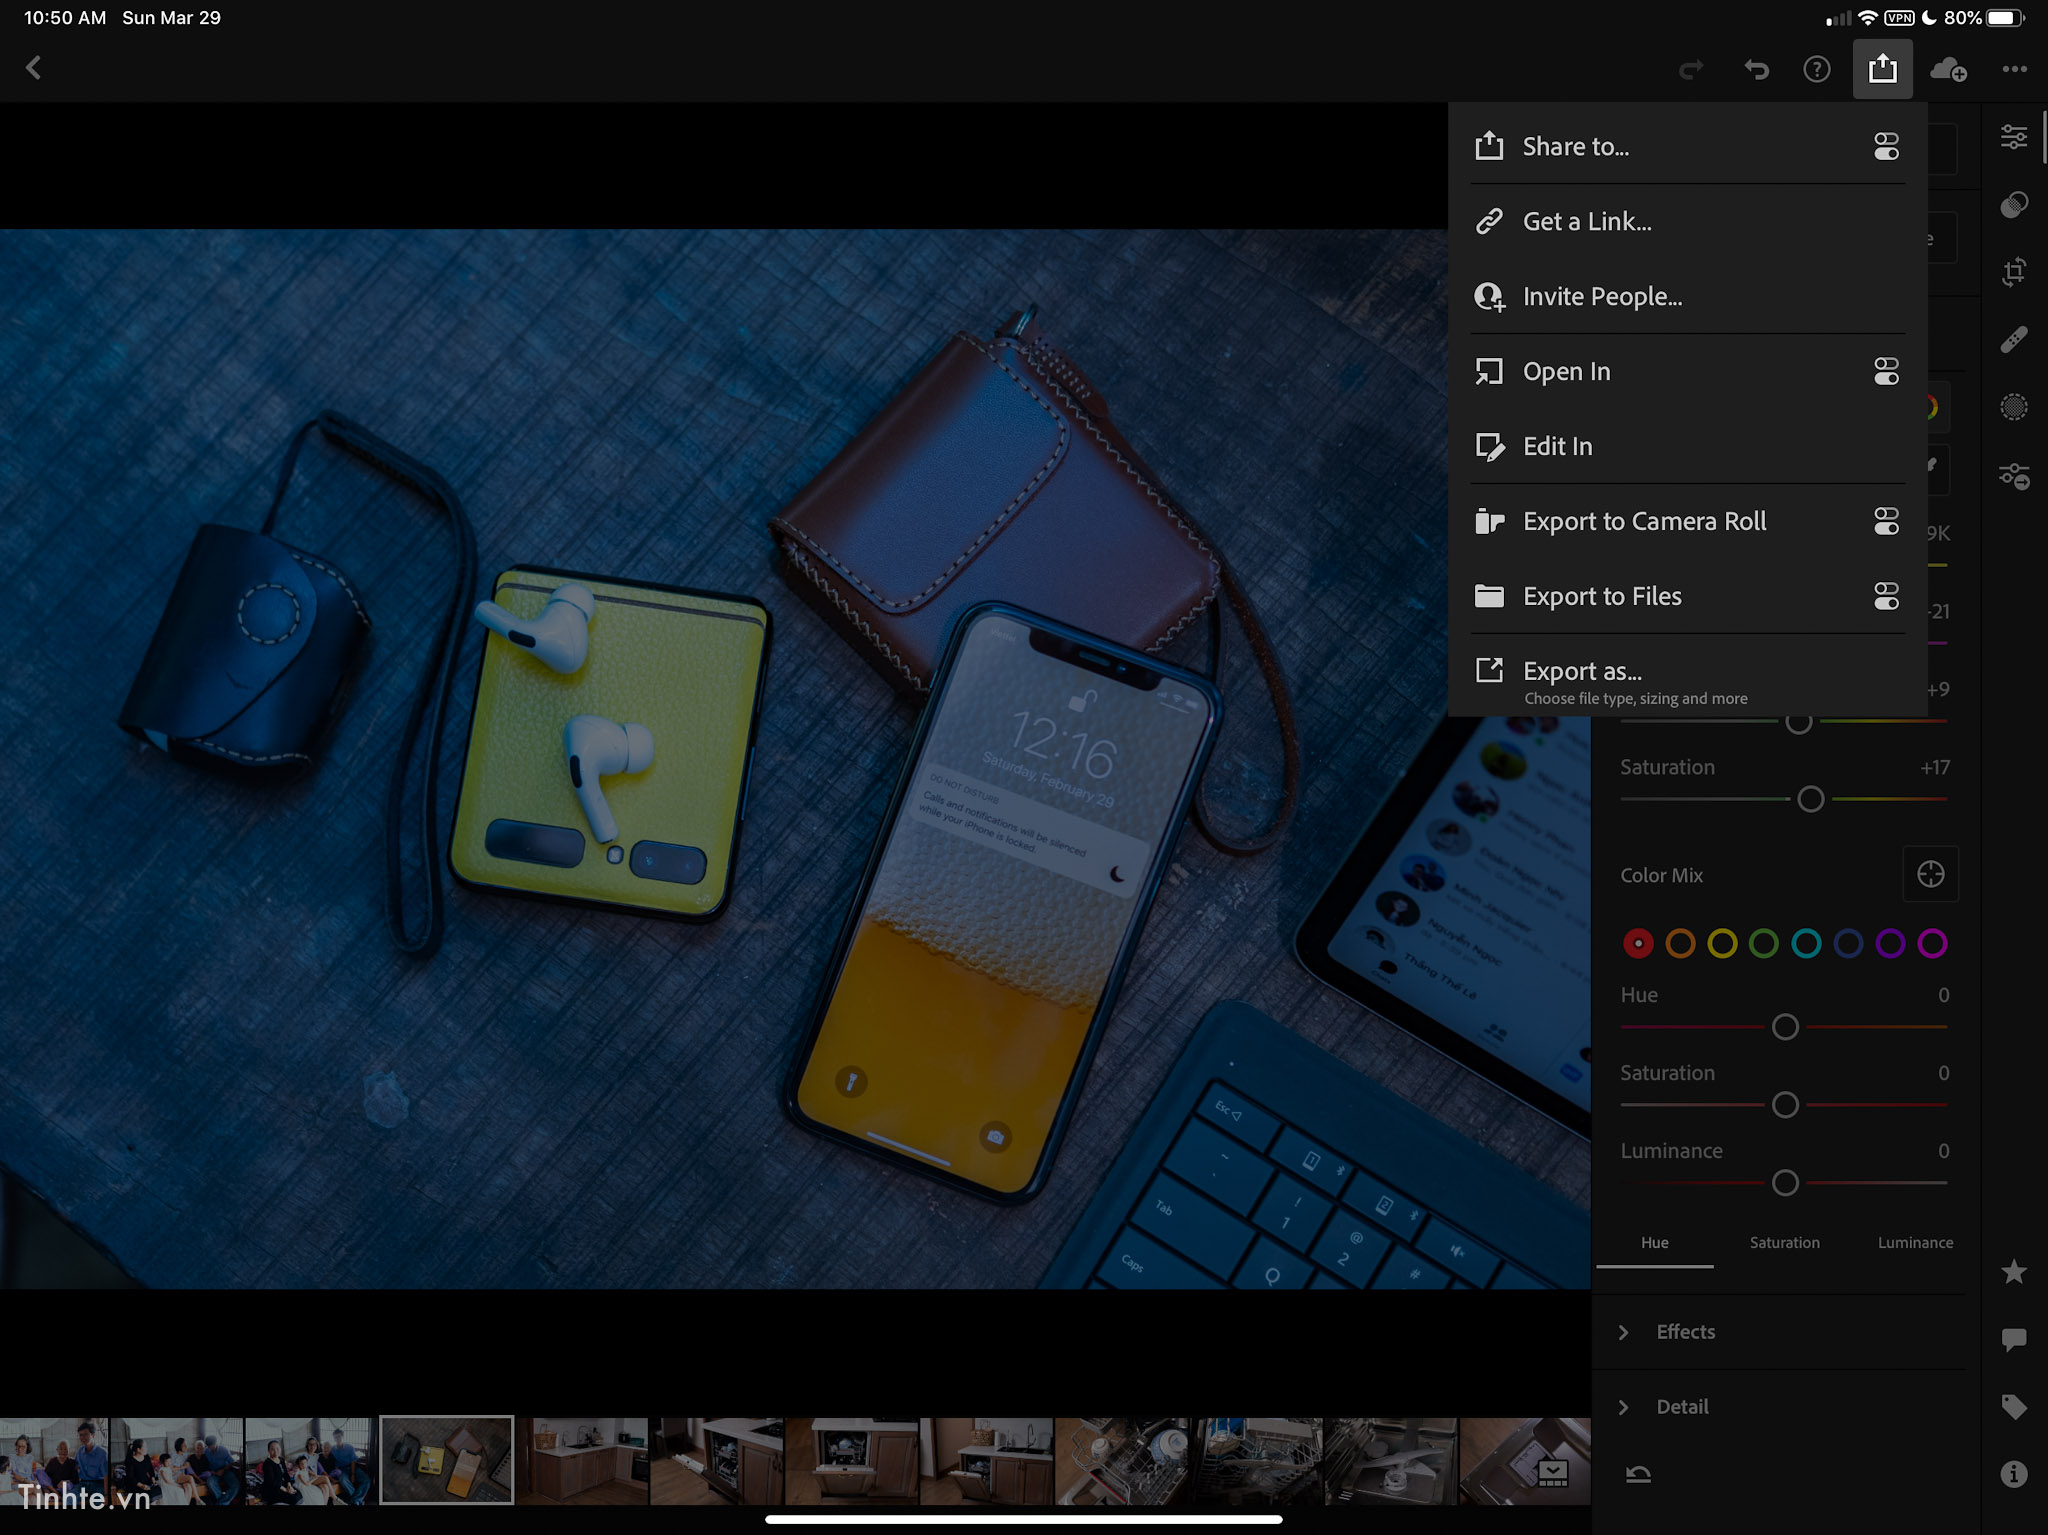The image size is (2048, 1535).
Task: Click the reset edits arrow icon
Action: tap(1638, 1474)
